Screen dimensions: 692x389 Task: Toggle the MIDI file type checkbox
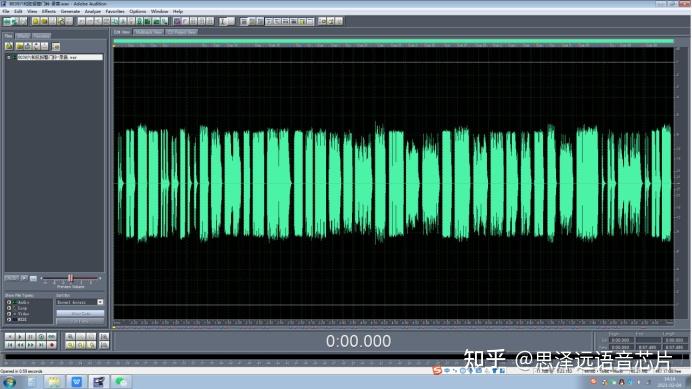pos(9,319)
